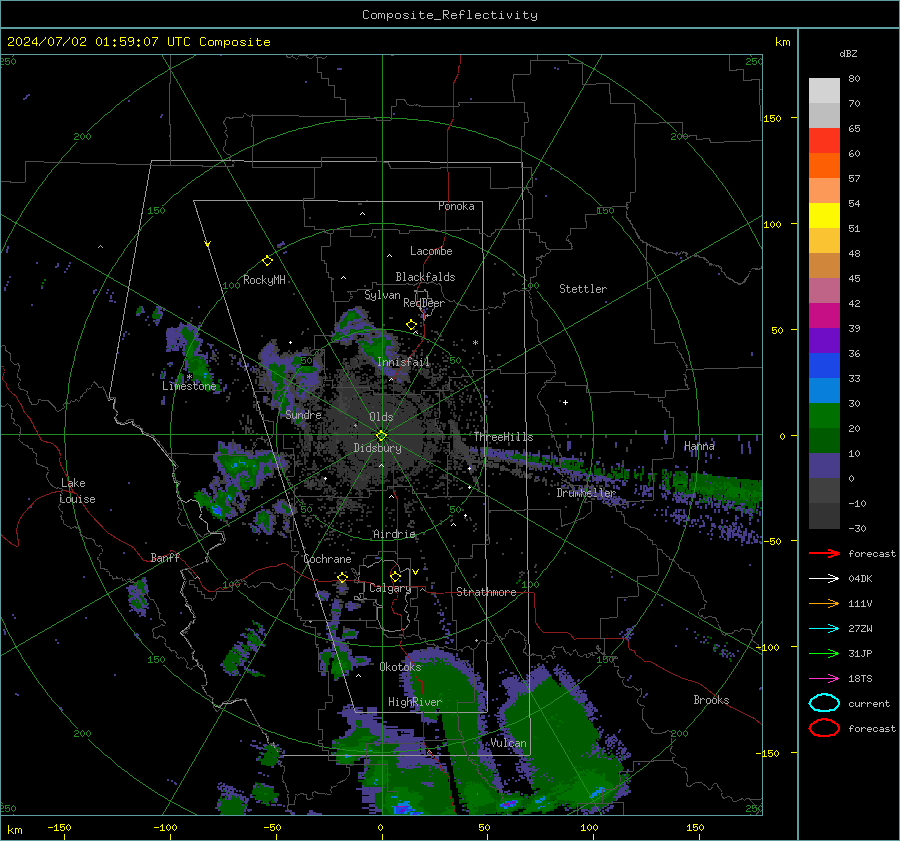Click the HighRiver label
Screen dimensions: 900x841
click(x=415, y=702)
